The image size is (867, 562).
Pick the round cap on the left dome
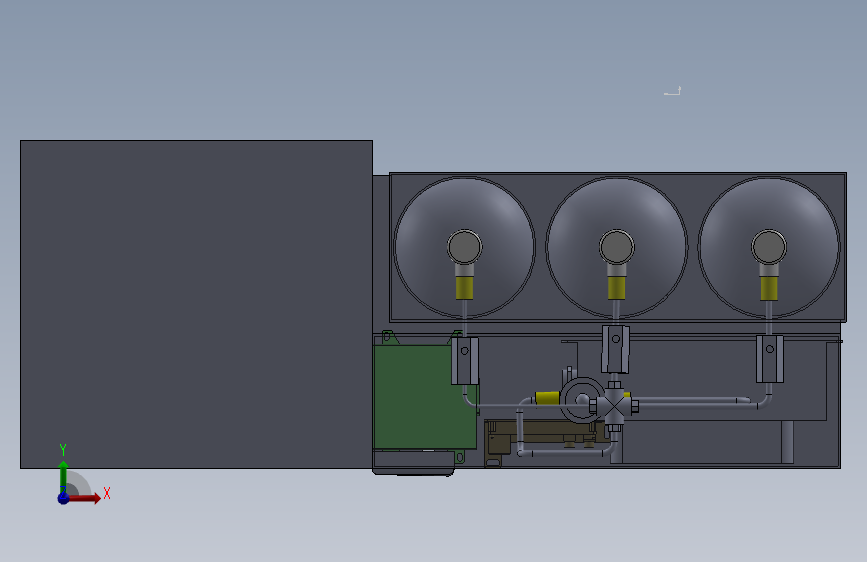(x=464, y=247)
